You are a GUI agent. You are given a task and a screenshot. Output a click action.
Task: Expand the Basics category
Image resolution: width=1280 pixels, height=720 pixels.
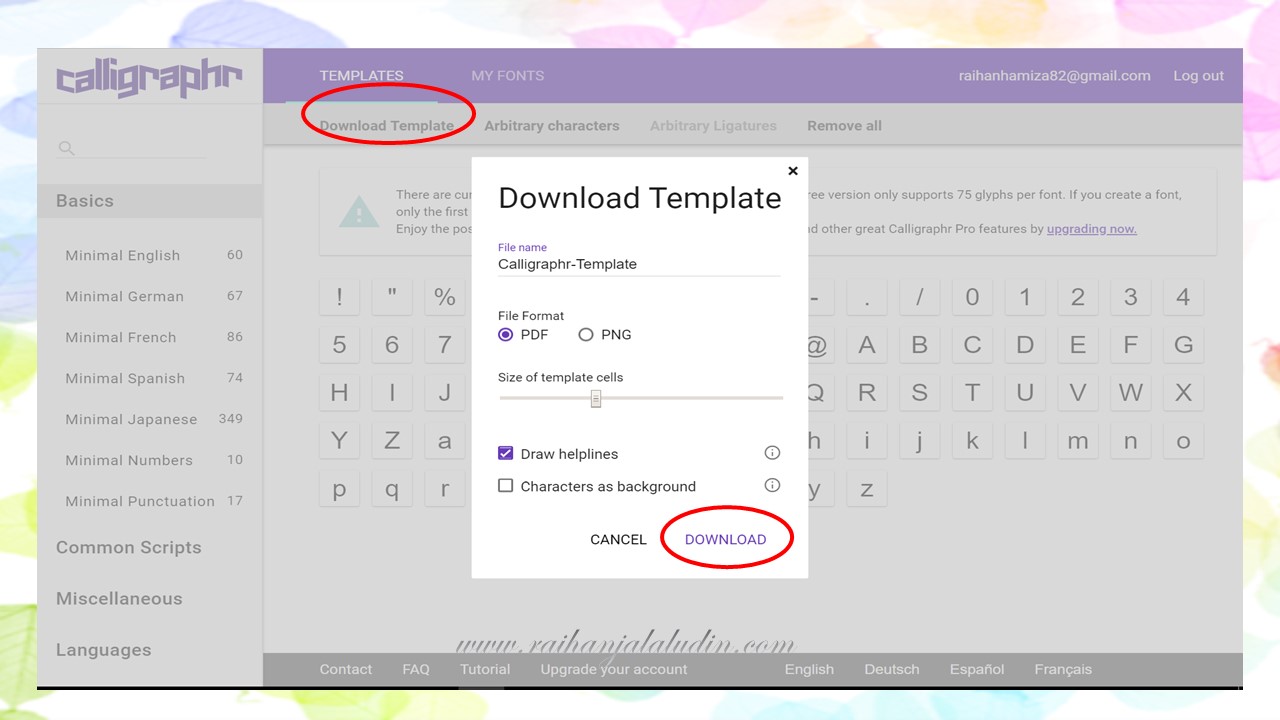[150, 201]
